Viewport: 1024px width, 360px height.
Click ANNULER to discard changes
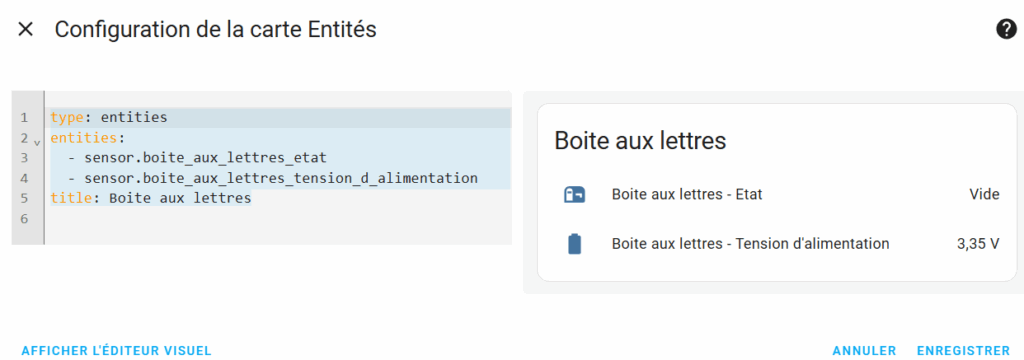pyautogui.click(x=864, y=351)
